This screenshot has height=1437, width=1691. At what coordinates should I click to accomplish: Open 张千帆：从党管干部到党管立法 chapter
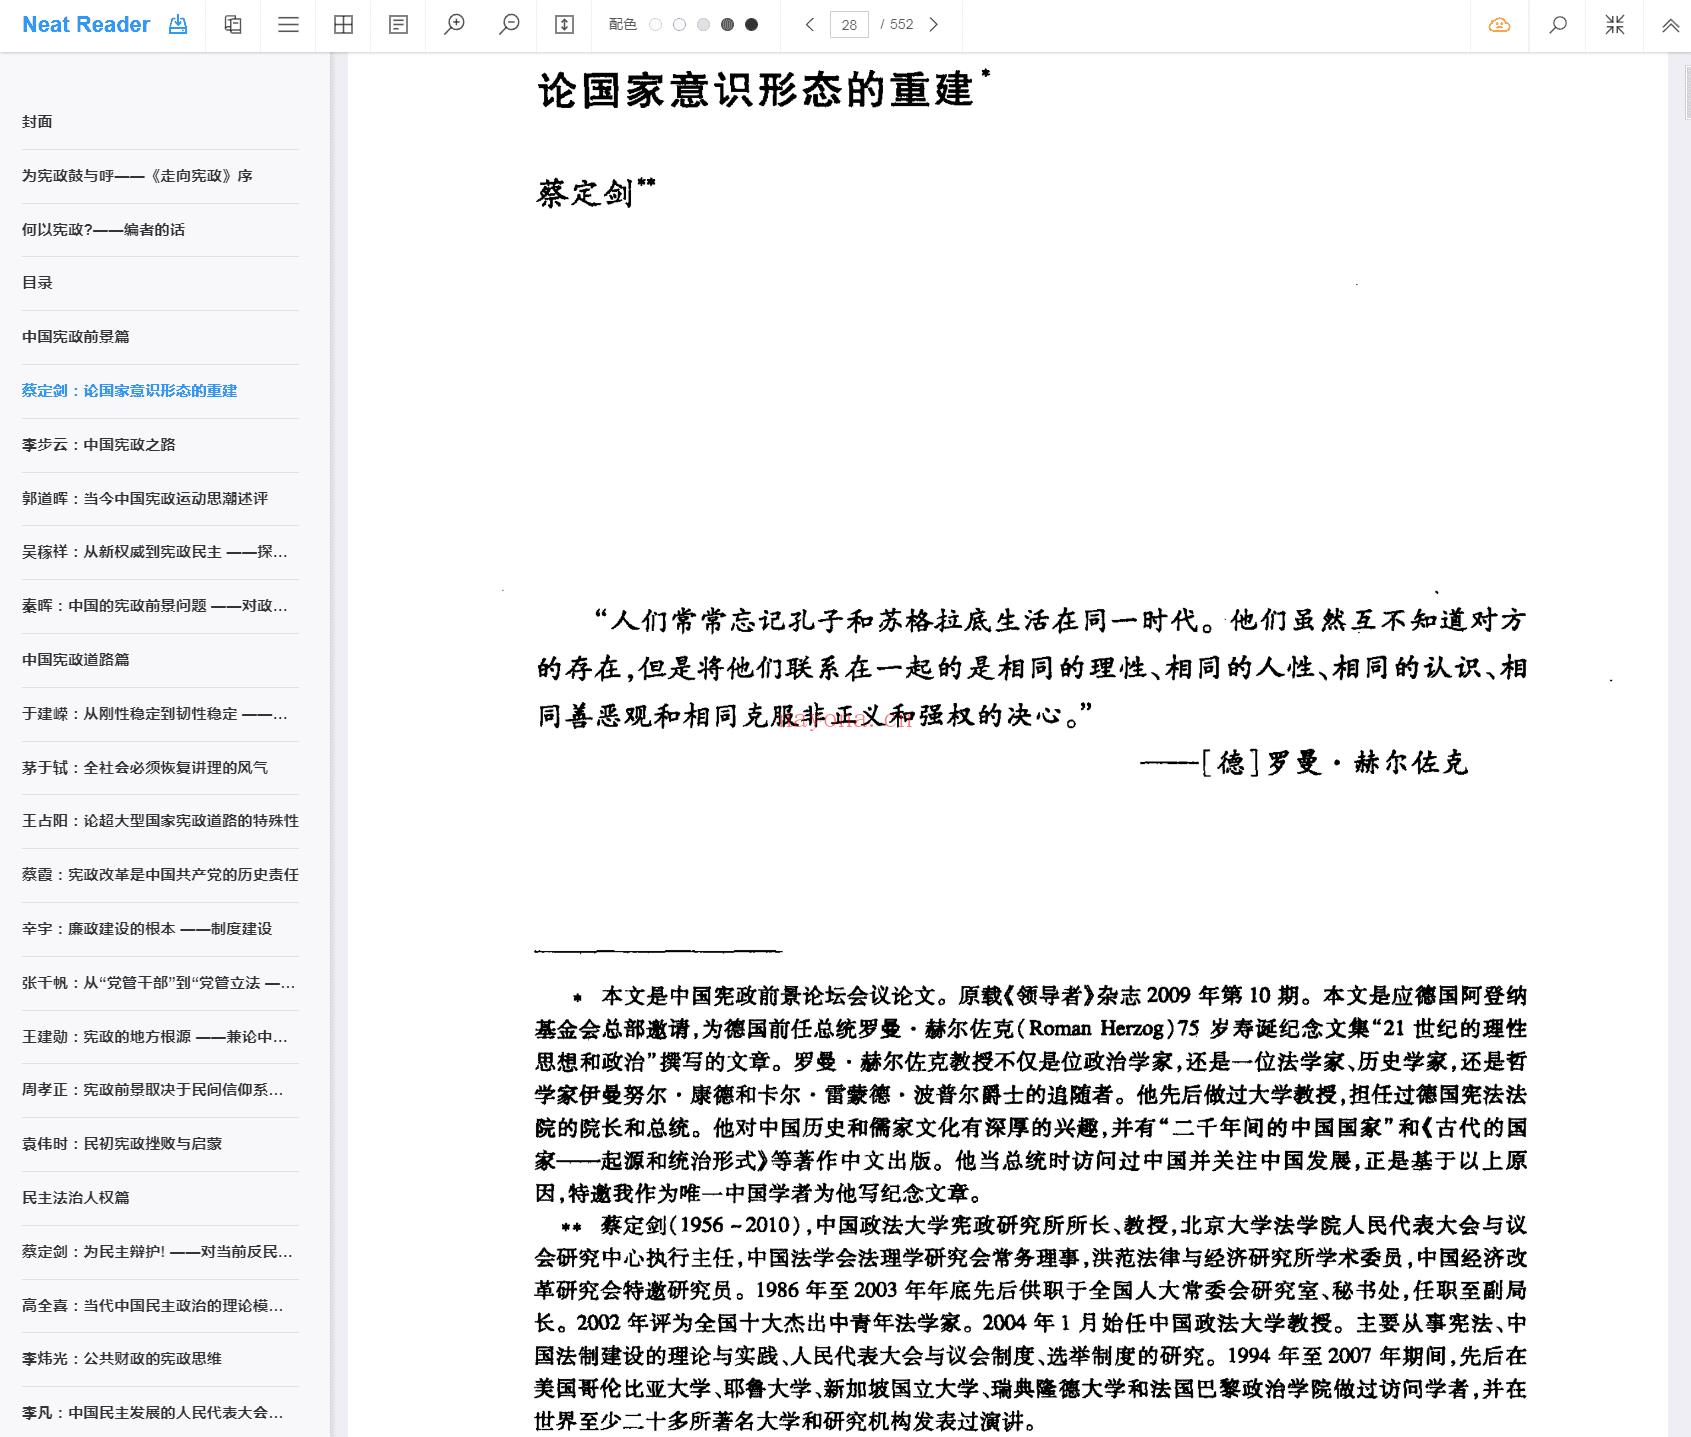[x=160, y=983]
